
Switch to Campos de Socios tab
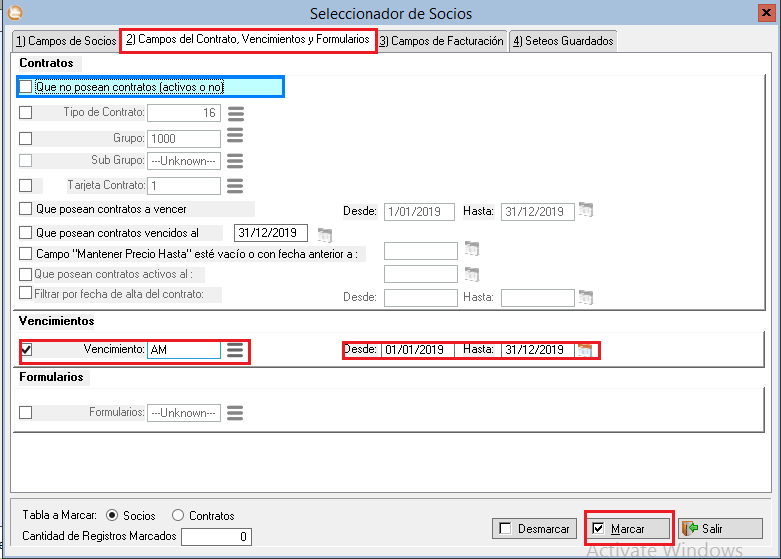[65, 41]
